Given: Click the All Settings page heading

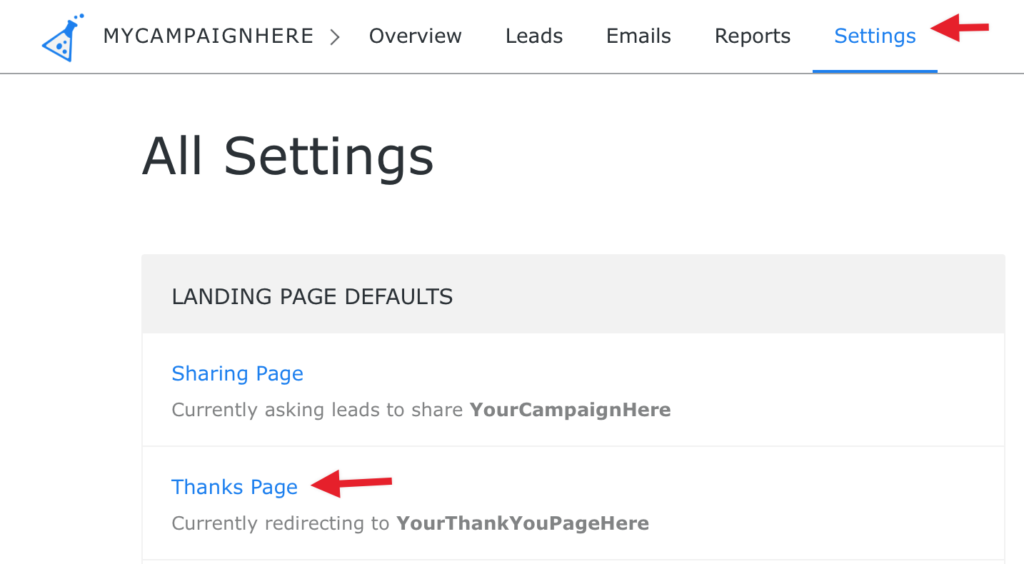Looking at the screenshot, I should pyautogui.click(x=288, y=157).
